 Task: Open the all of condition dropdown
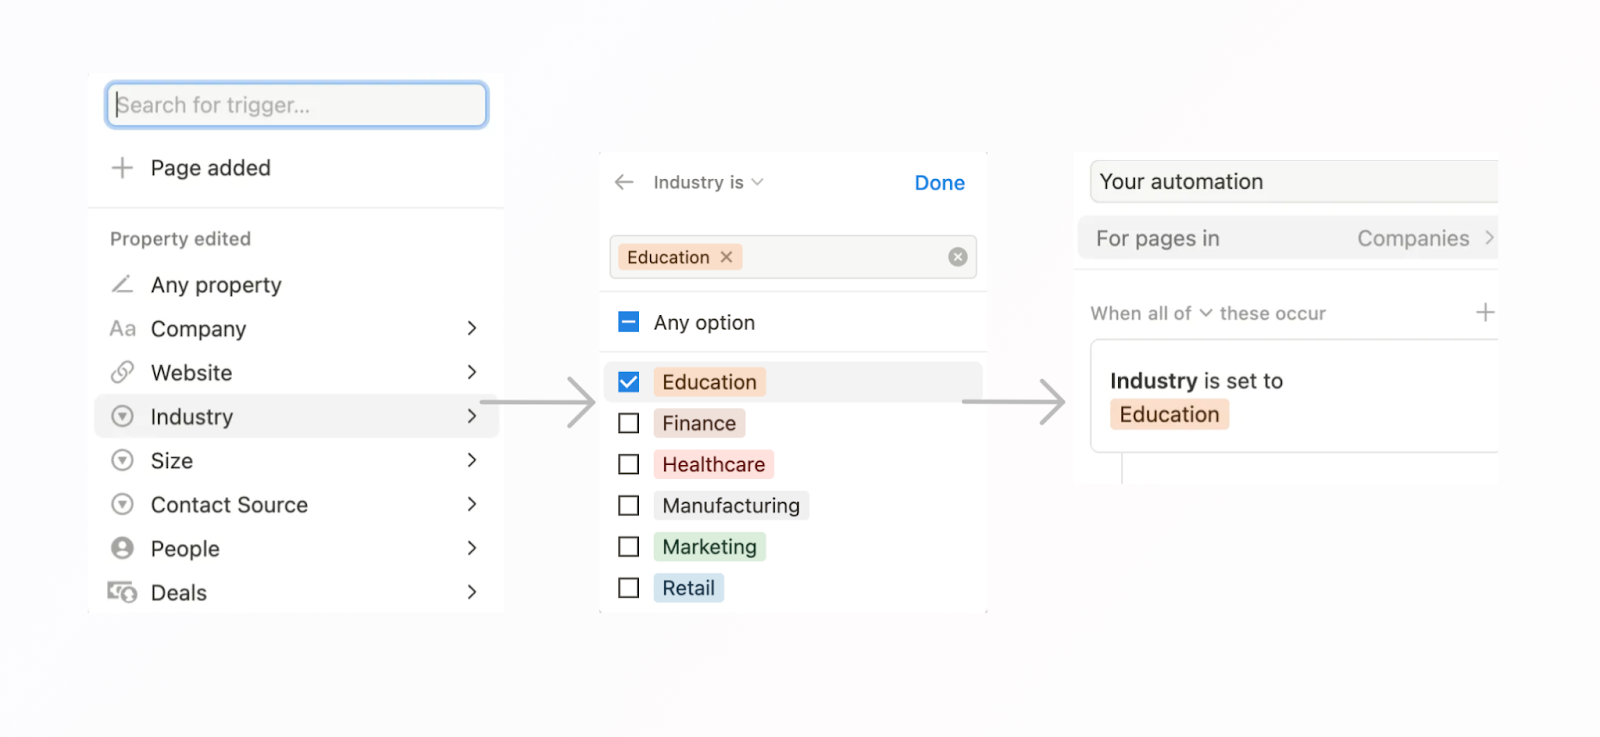[1180, 313]
